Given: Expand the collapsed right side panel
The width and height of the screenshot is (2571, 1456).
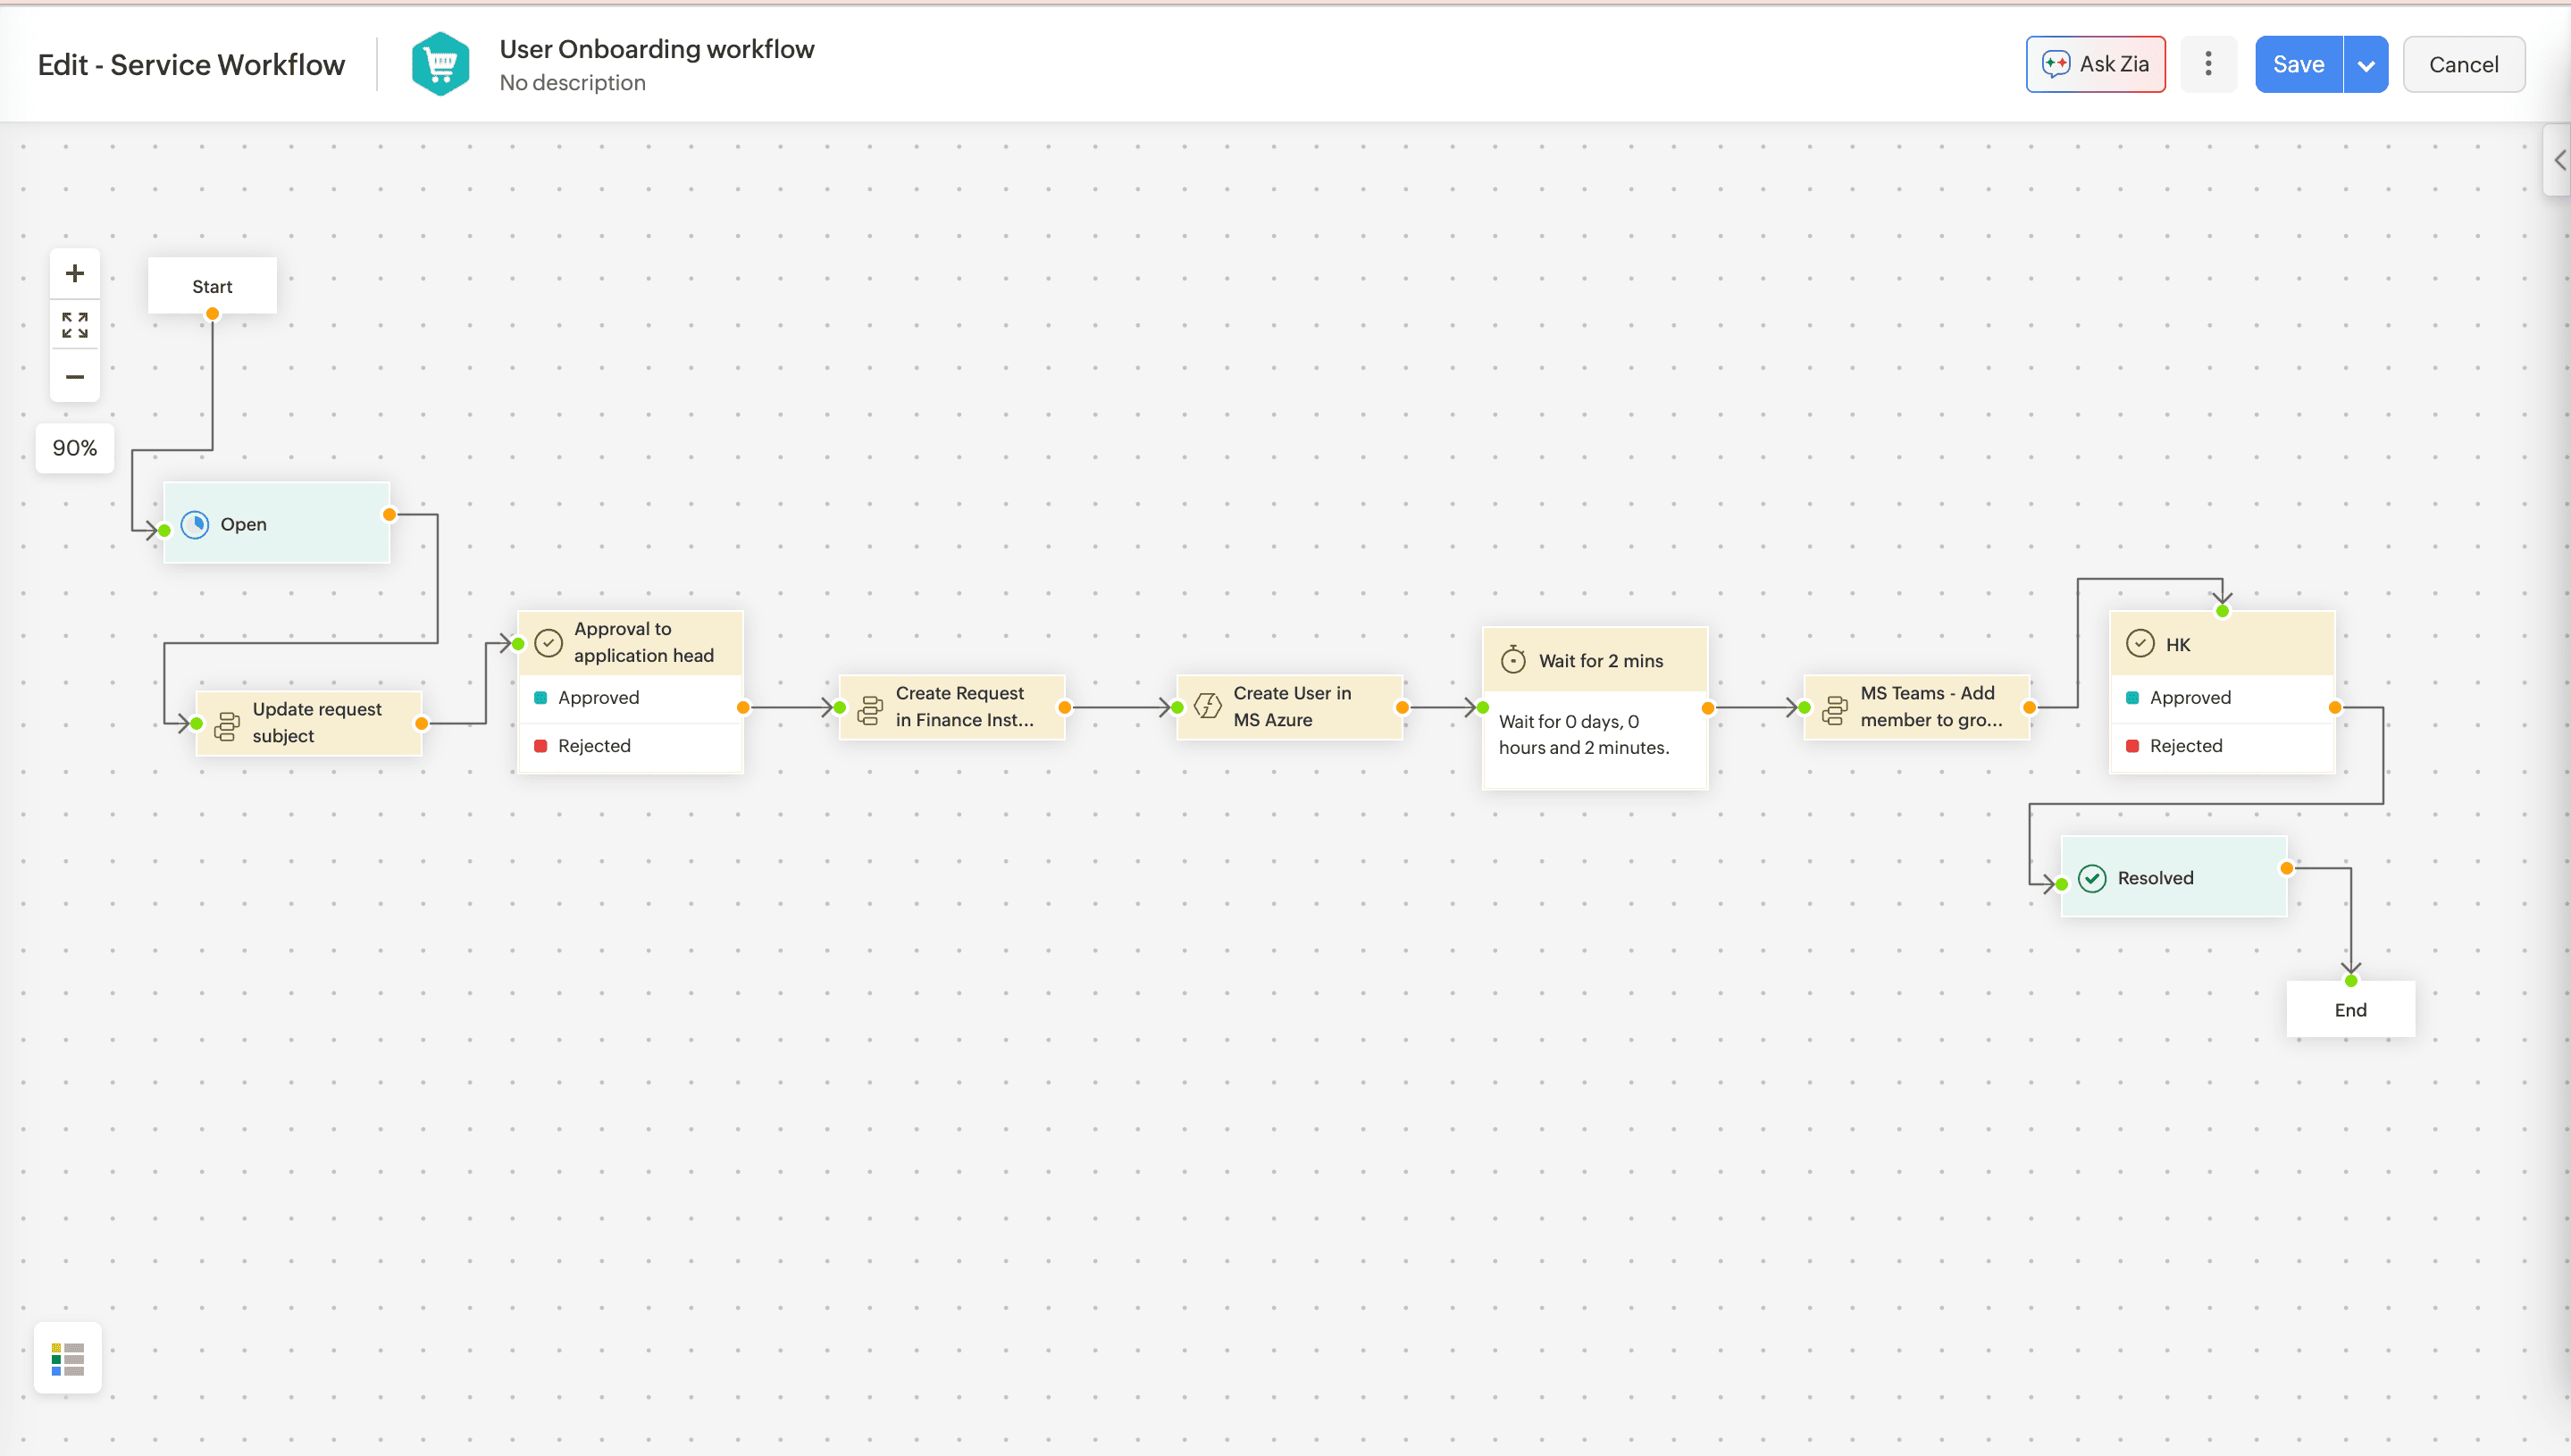Looking at the screenshot, I should pyautogui.click(x=2558, y=160).
